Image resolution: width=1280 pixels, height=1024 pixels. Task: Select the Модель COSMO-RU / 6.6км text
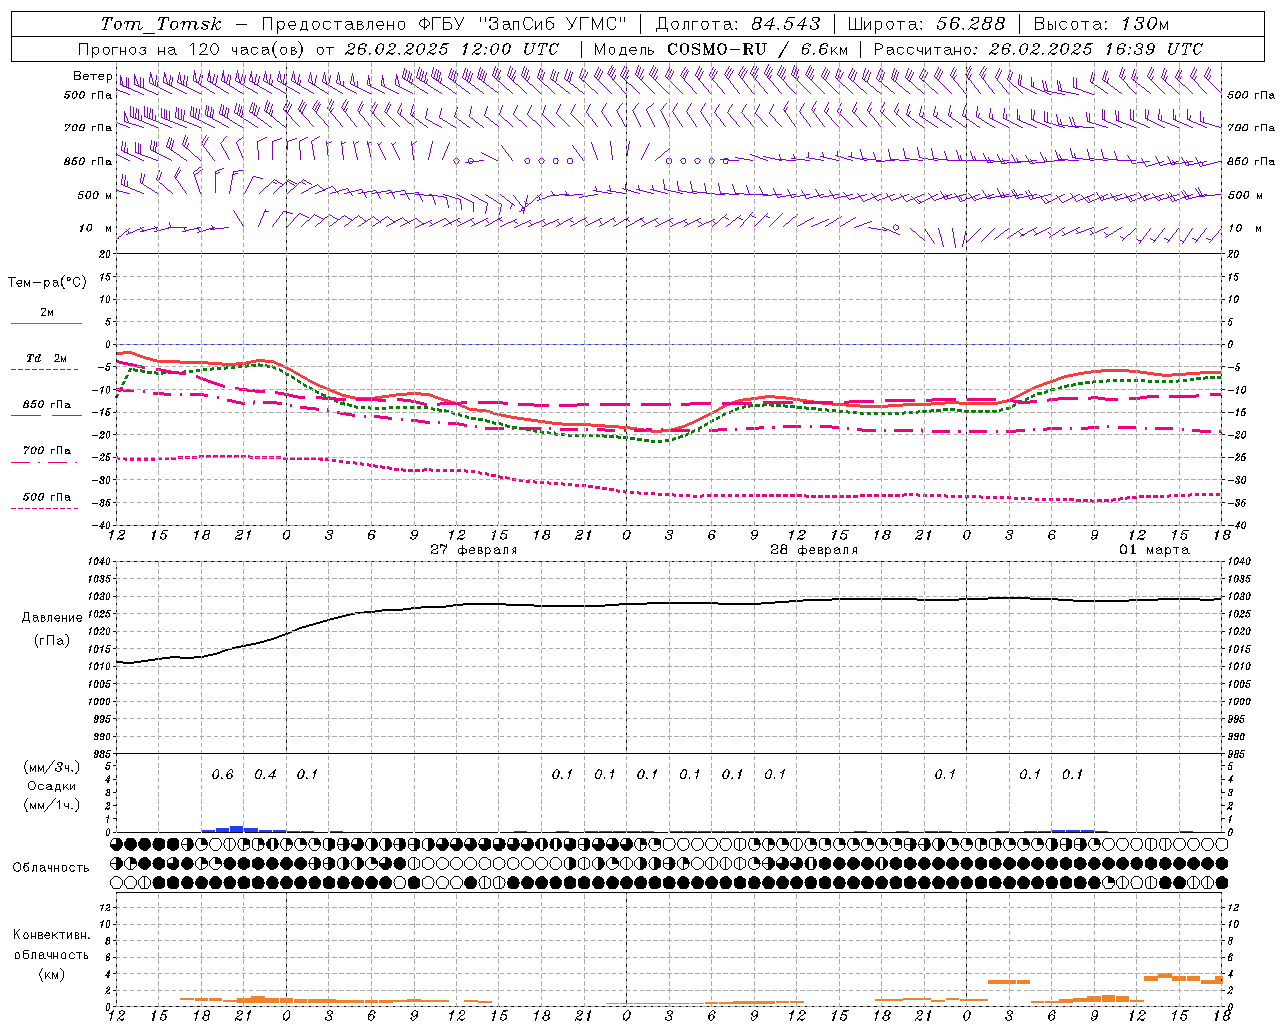coord(720,49)
